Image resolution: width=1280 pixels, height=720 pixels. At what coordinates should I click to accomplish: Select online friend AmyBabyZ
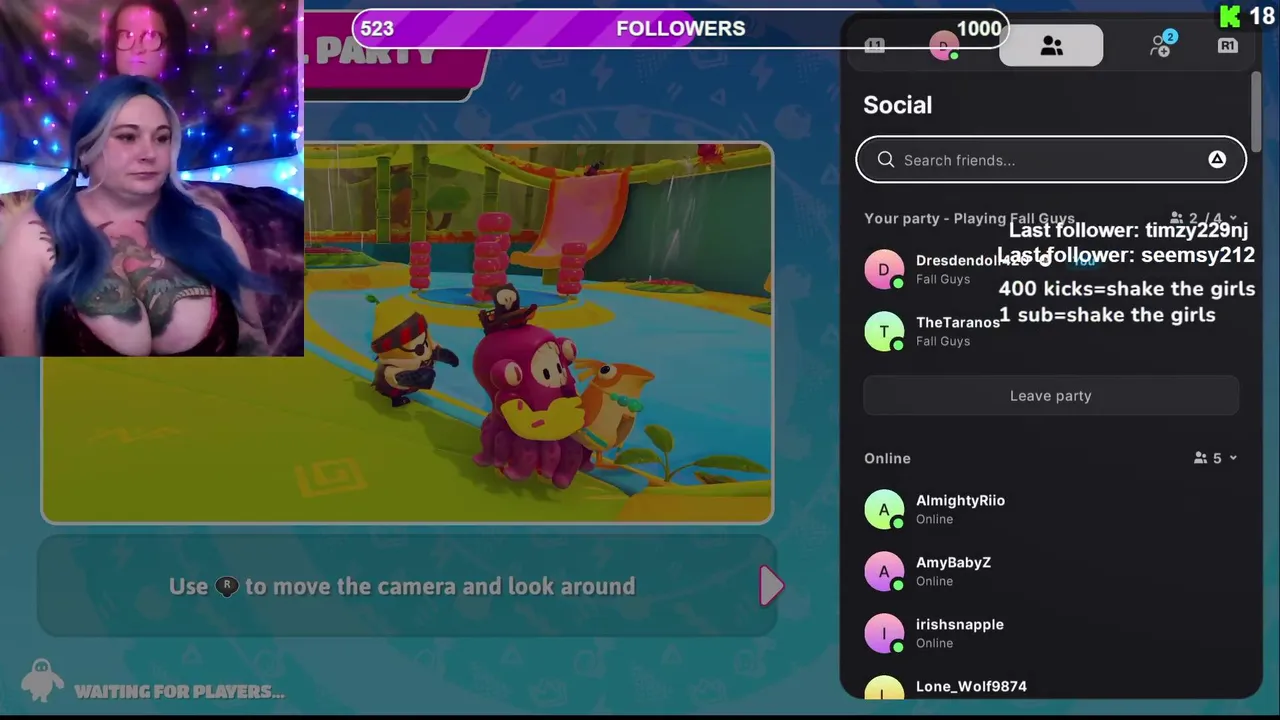click(x=1051, y=571)
